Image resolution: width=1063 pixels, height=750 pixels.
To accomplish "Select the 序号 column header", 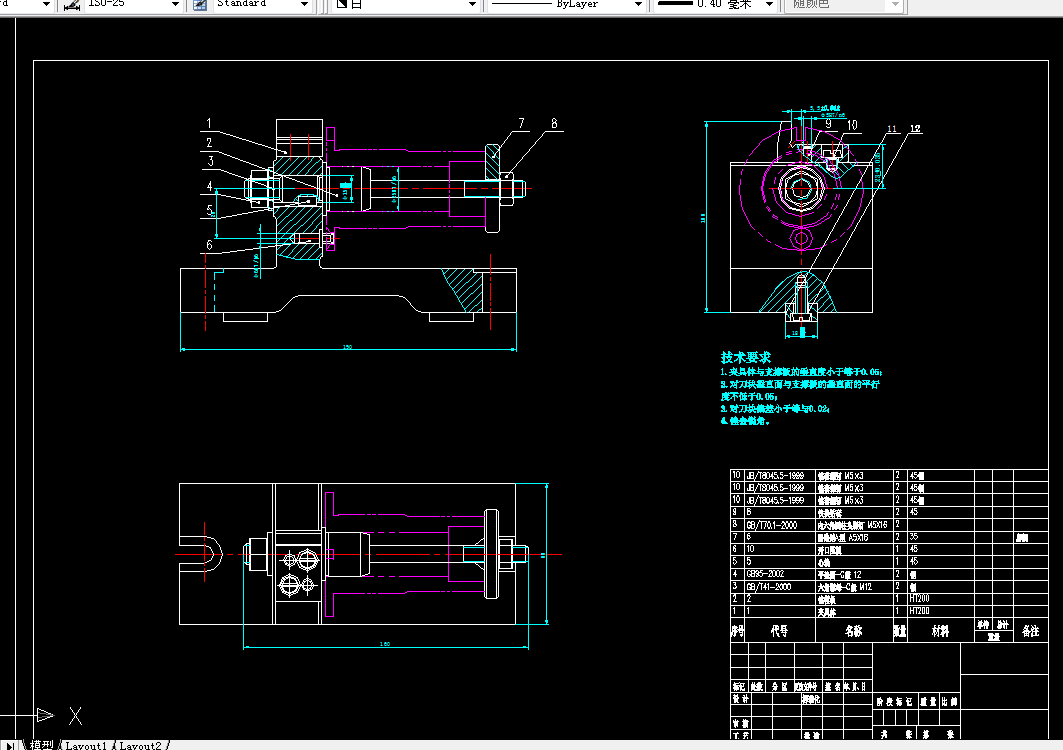I will [738, 631].
